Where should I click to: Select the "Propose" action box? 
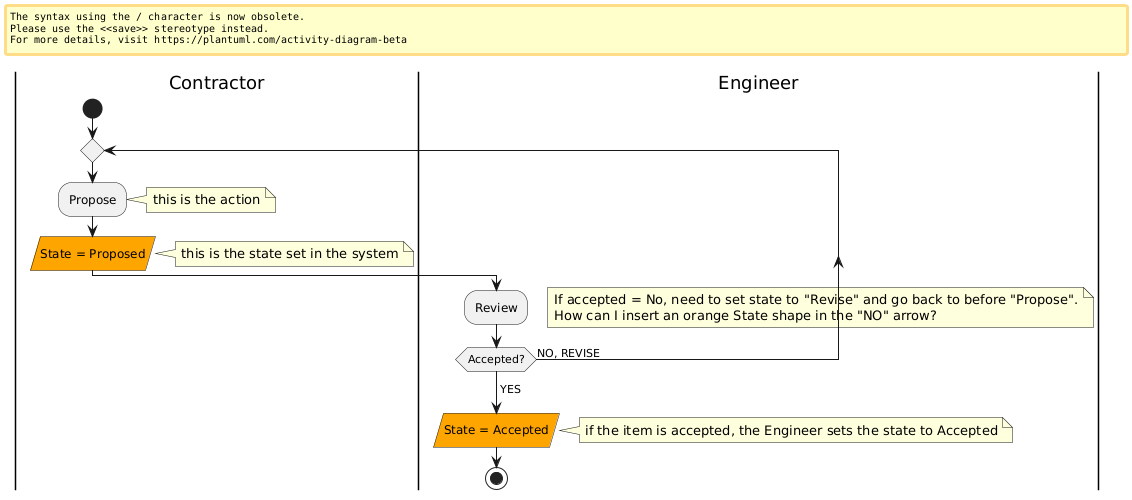pos(92,200)
